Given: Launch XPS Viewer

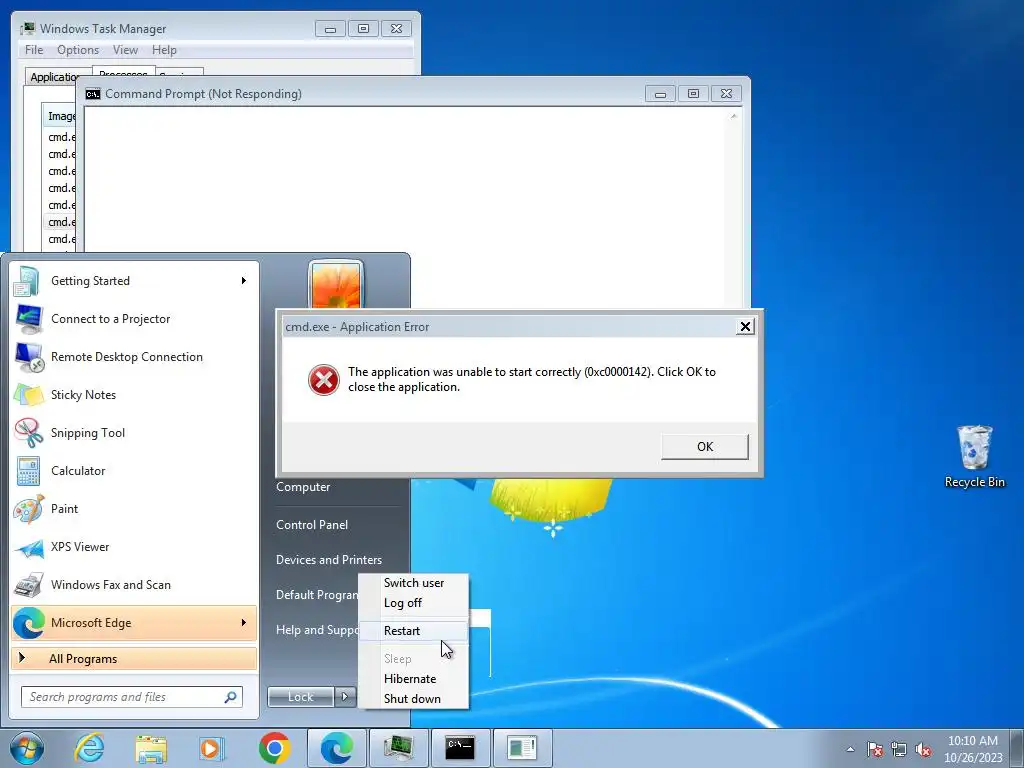Looking at the screenshot, I should 134,547.
